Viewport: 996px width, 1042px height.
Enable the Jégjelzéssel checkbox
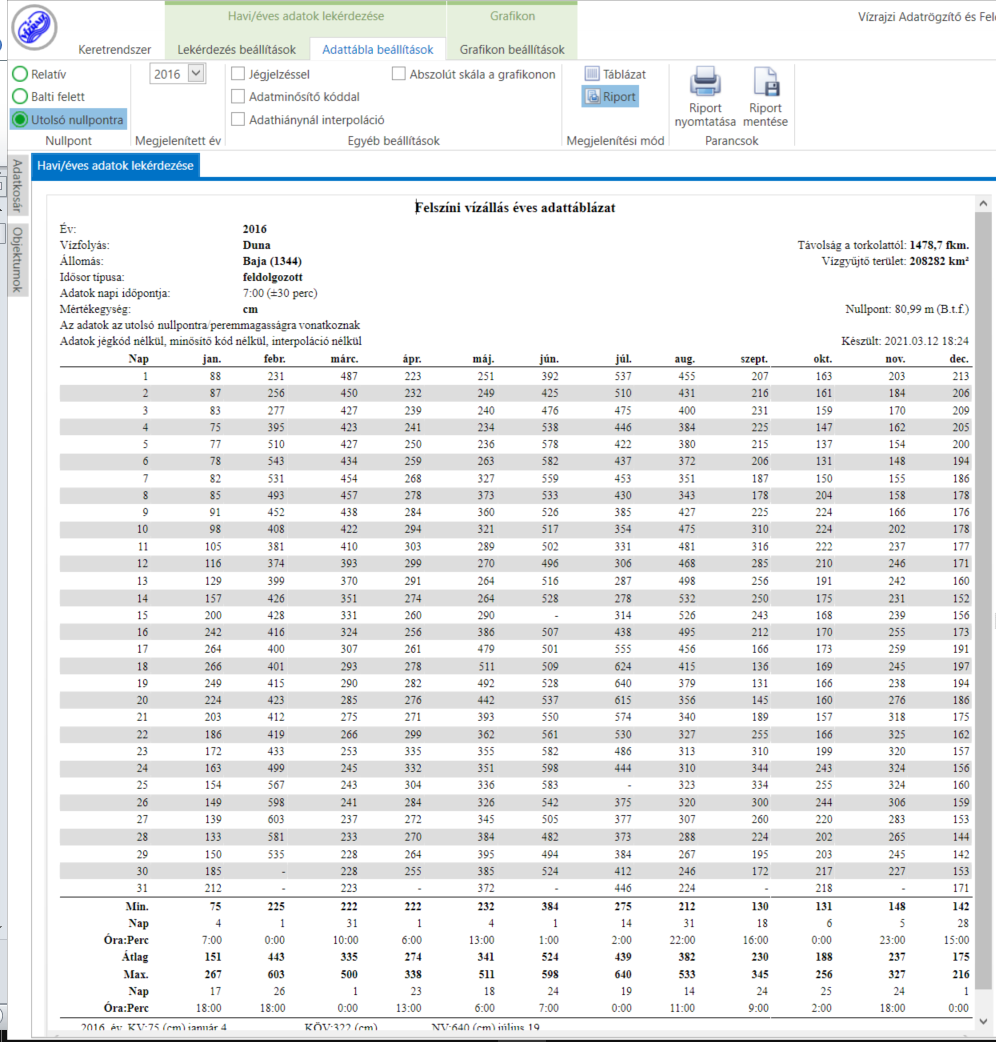238,74
